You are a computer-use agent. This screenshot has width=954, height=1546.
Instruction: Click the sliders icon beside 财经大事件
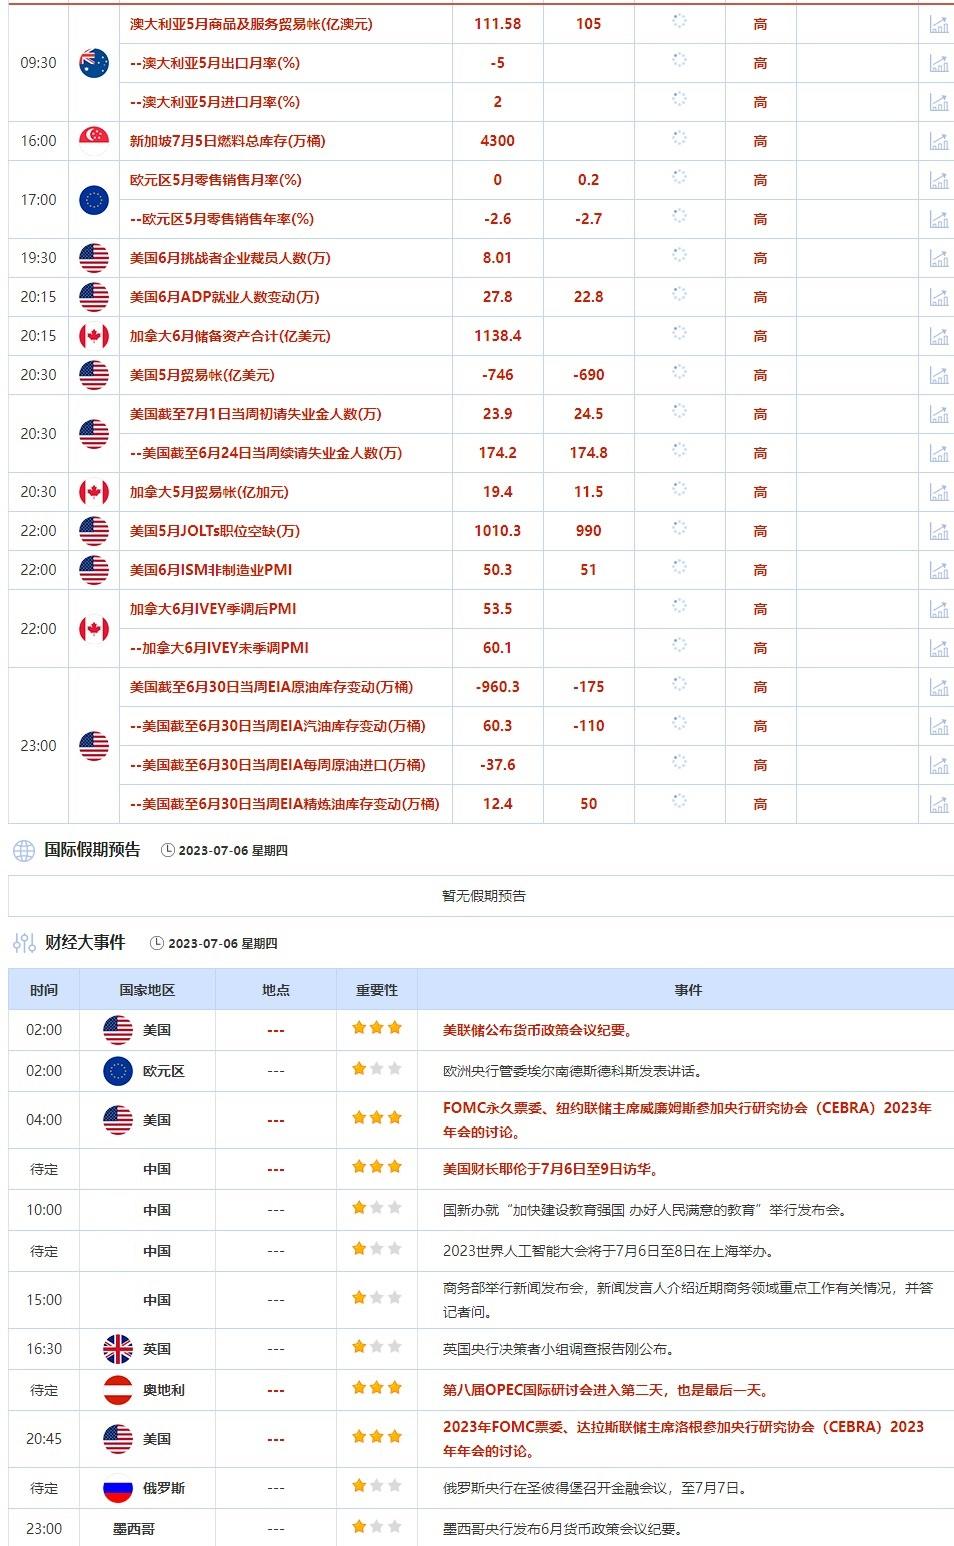point(24,943)
